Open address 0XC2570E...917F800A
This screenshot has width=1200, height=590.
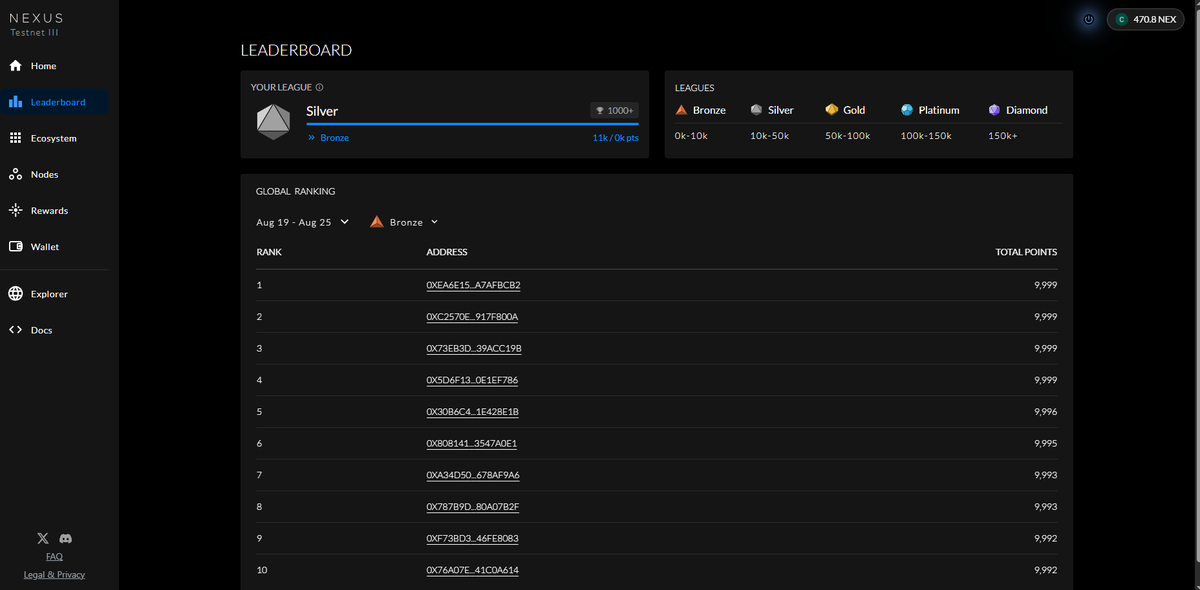pos(472,317)
